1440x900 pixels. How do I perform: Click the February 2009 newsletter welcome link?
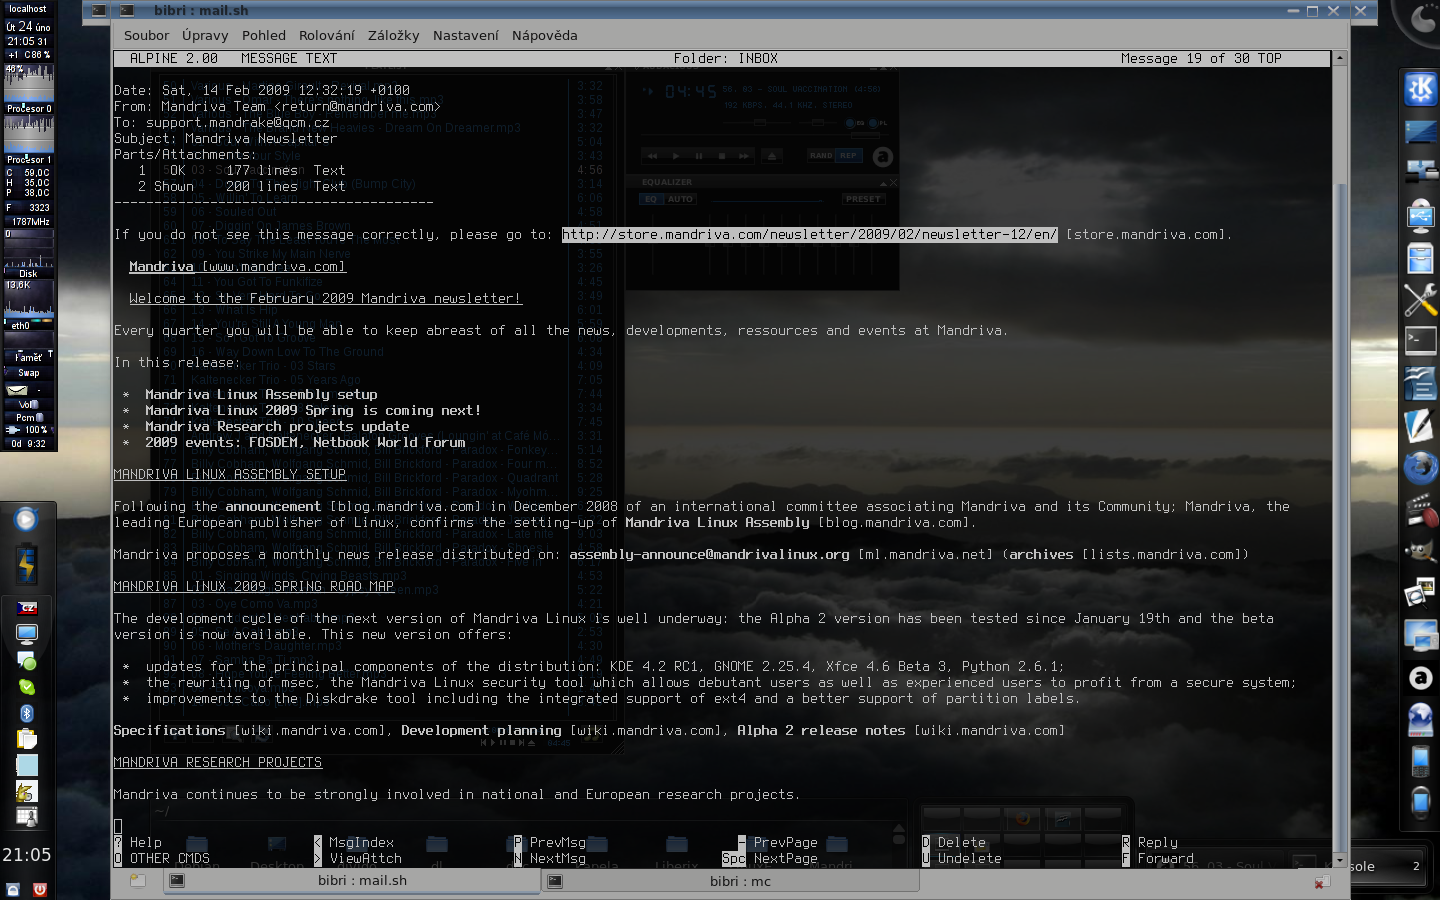point(325,299)
